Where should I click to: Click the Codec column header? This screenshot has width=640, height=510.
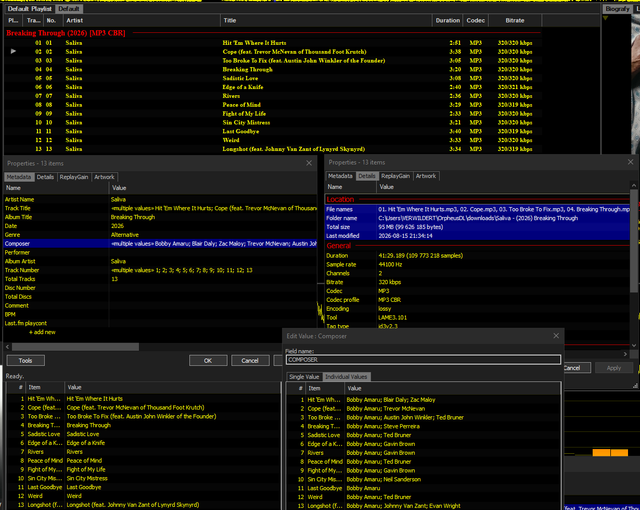pyautogui.click(x=476, y=20)
